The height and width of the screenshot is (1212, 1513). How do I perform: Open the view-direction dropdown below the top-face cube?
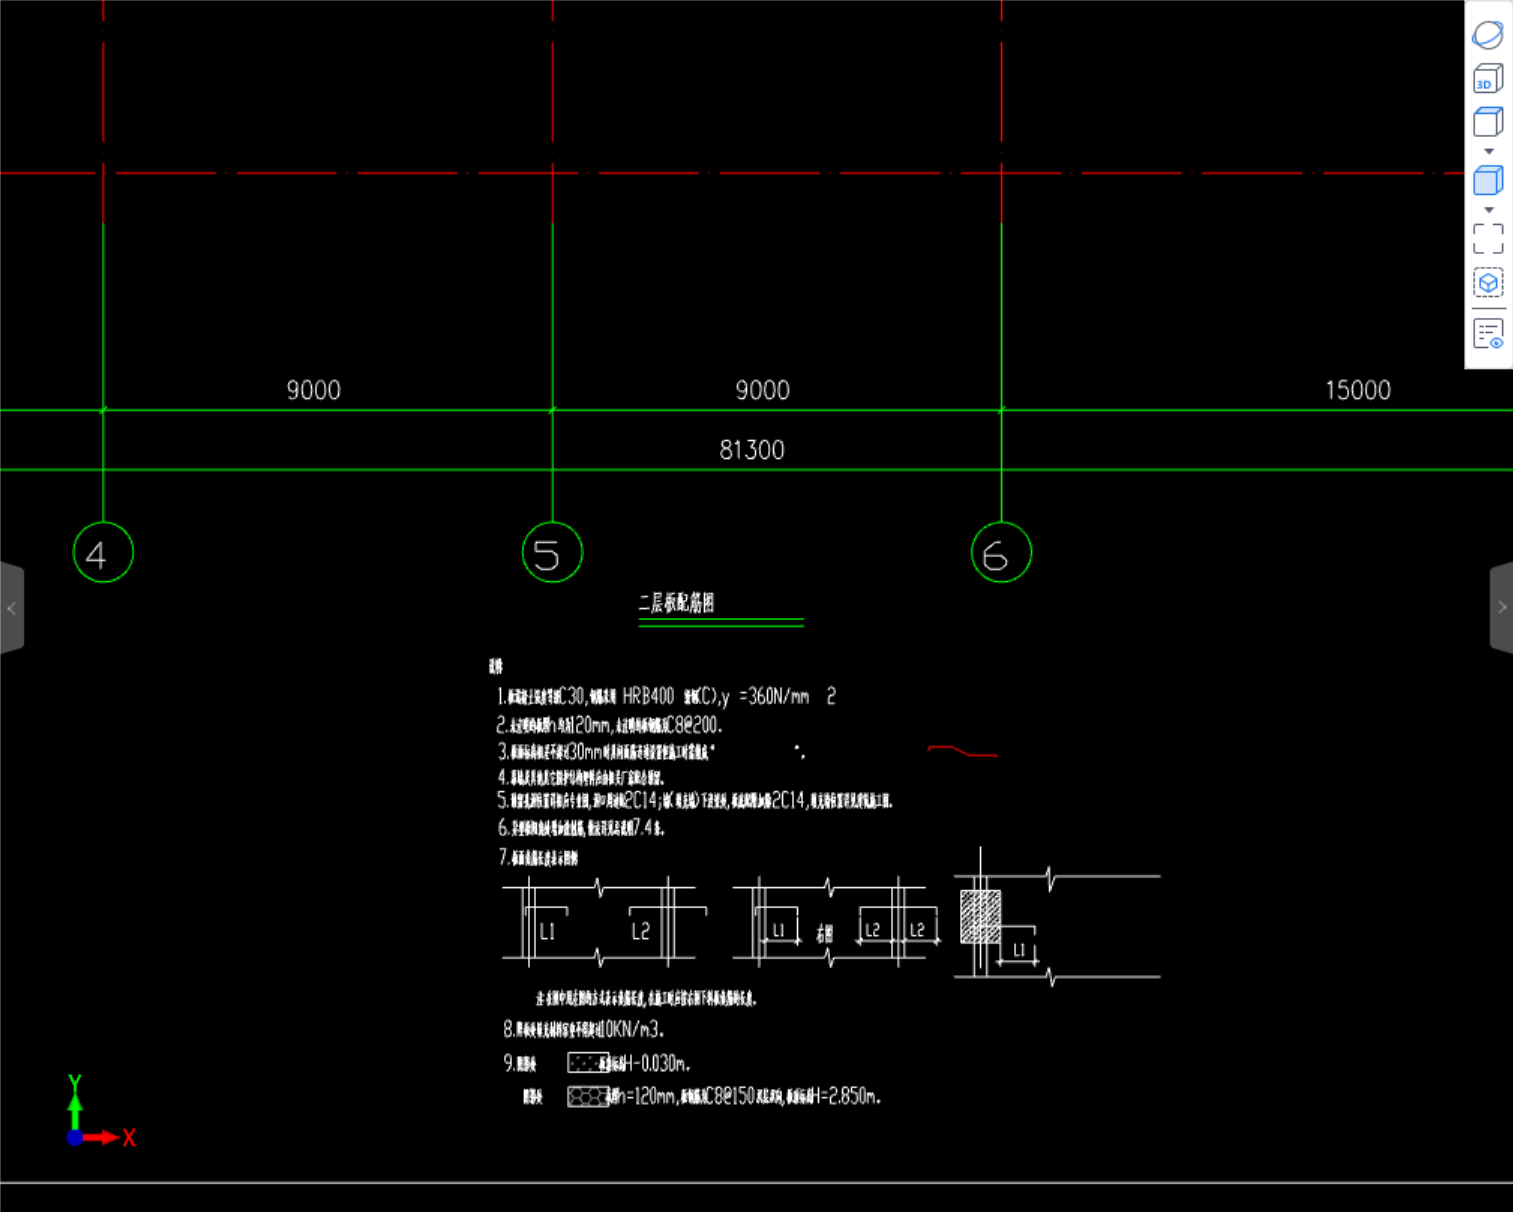pyautogui.click(x=1489, y=152)
